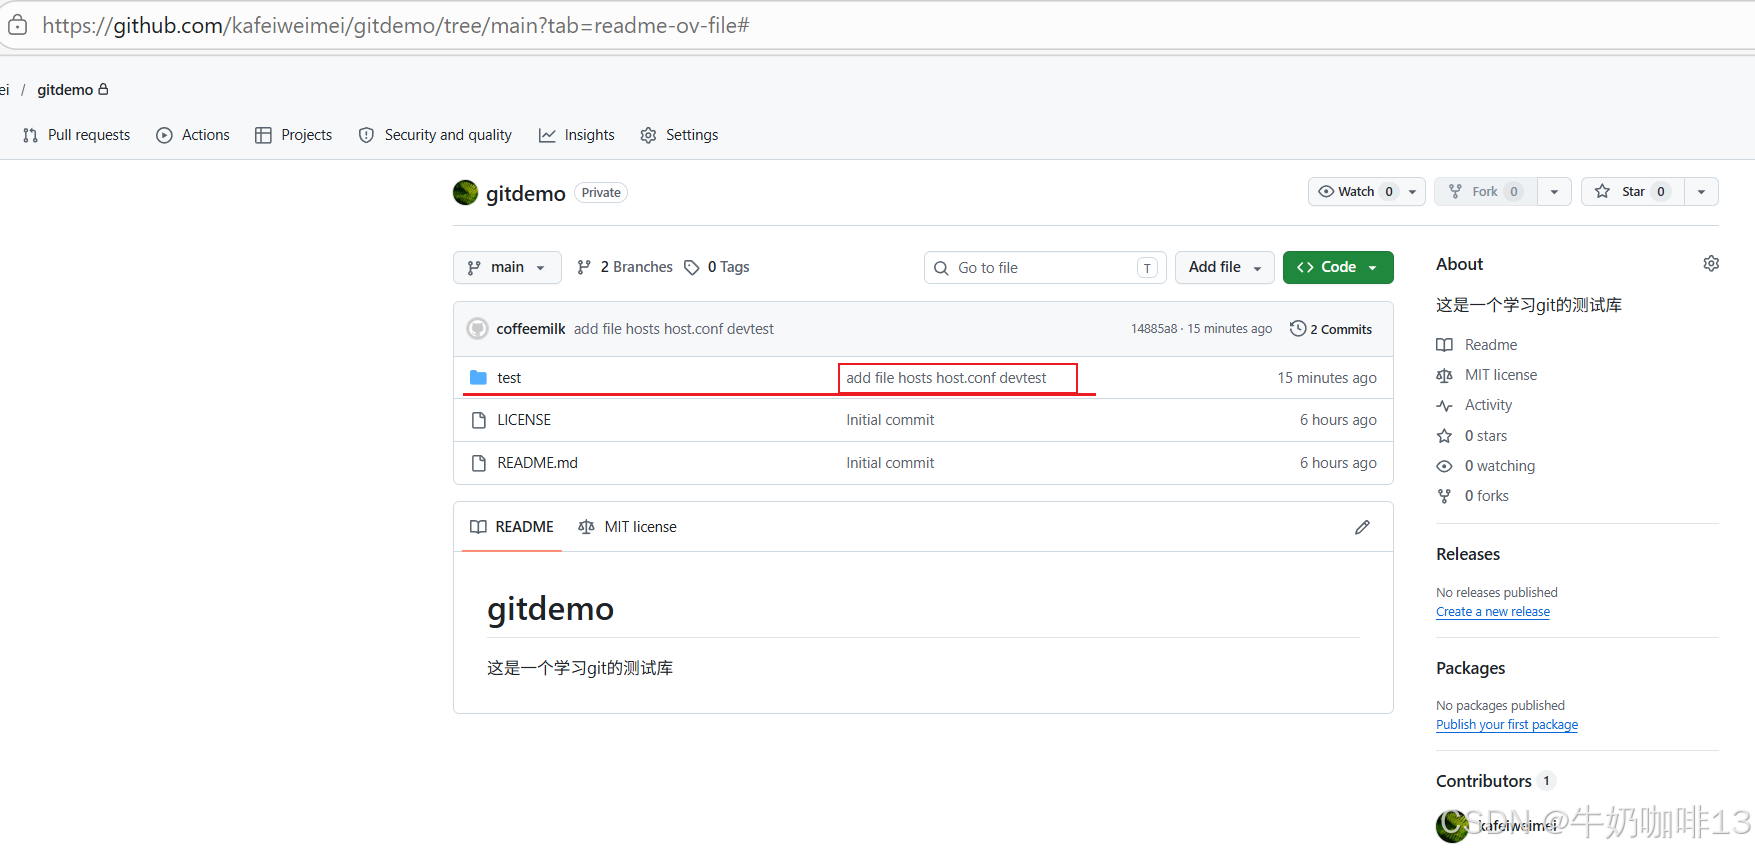Screen dimensions: 1755x852
Task: Open the Projects tab
Action: point(293,135)
